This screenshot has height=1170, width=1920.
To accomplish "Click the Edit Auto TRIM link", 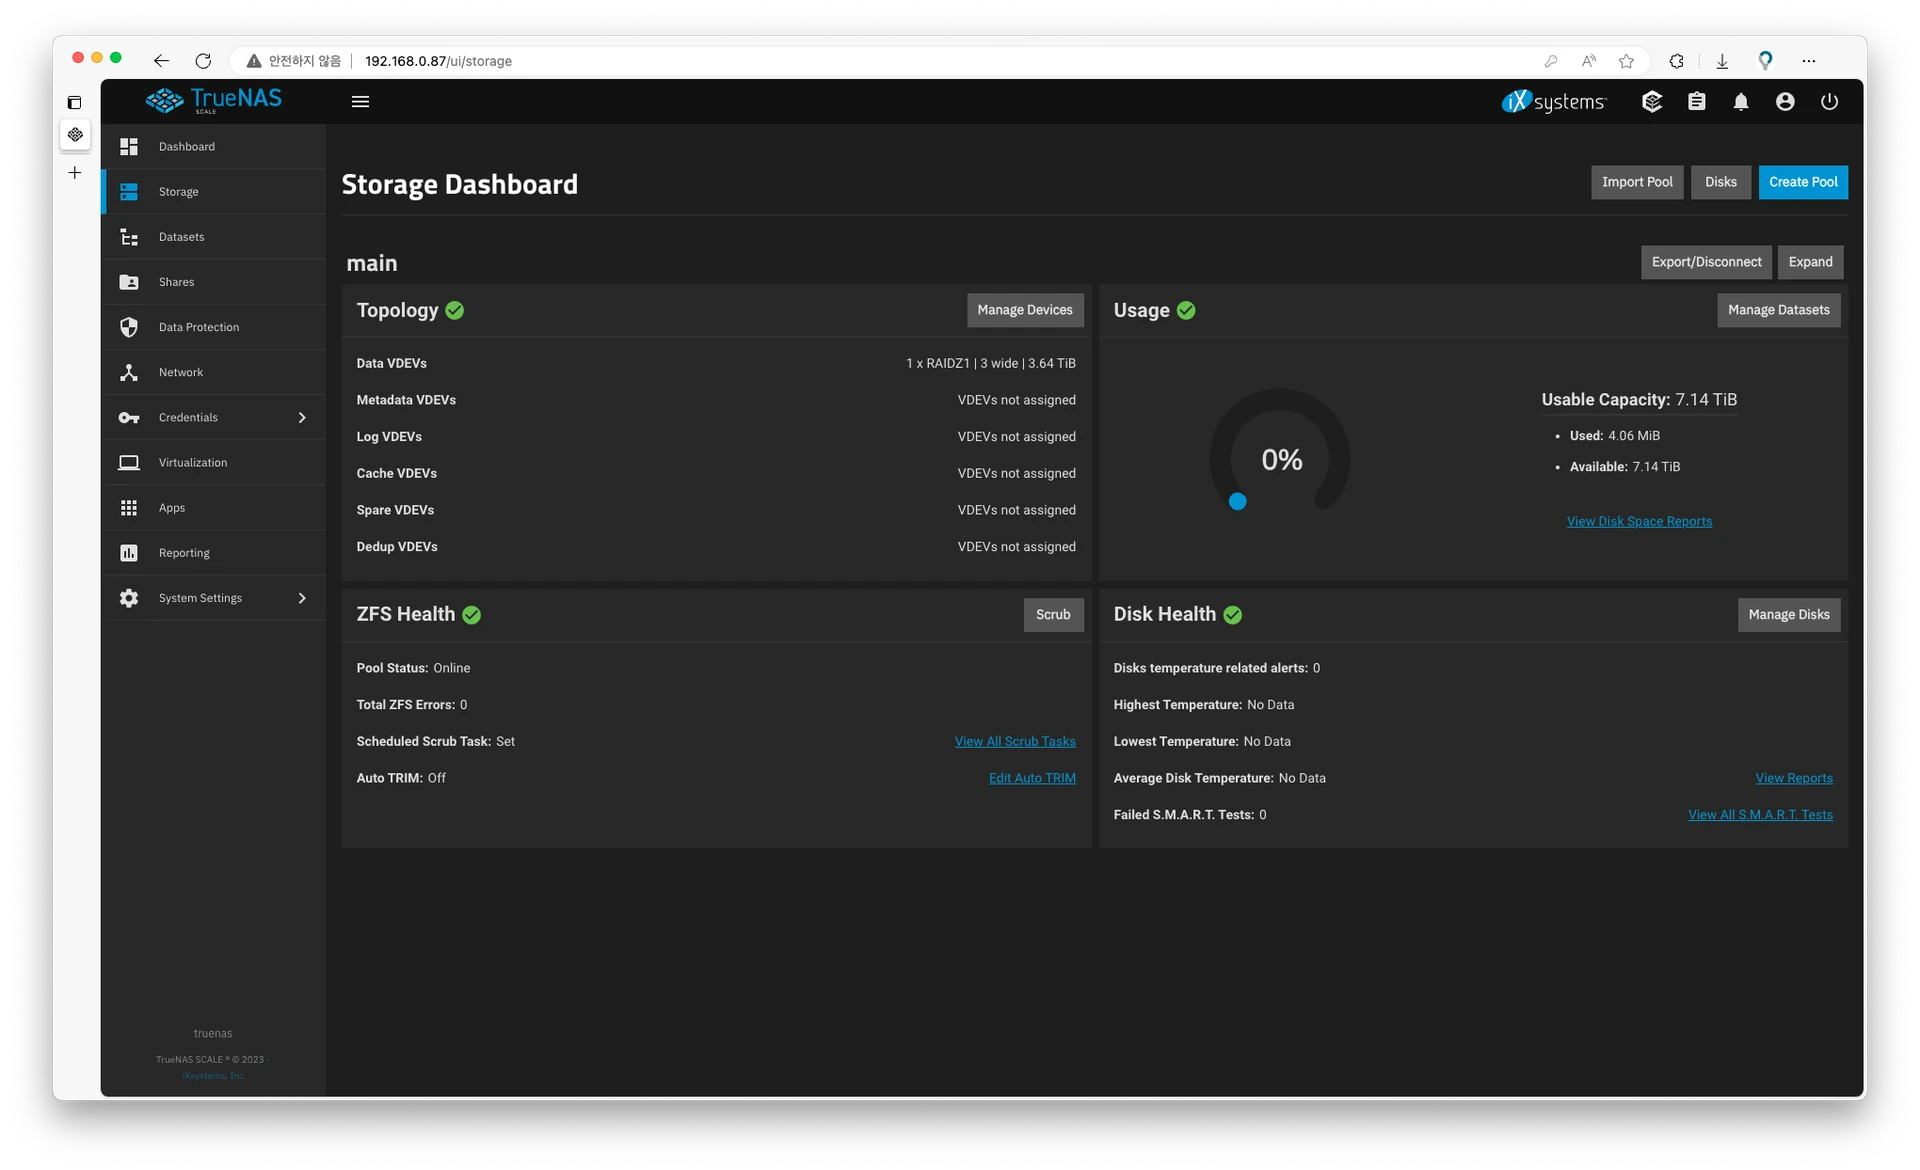I will [1032, 778].
